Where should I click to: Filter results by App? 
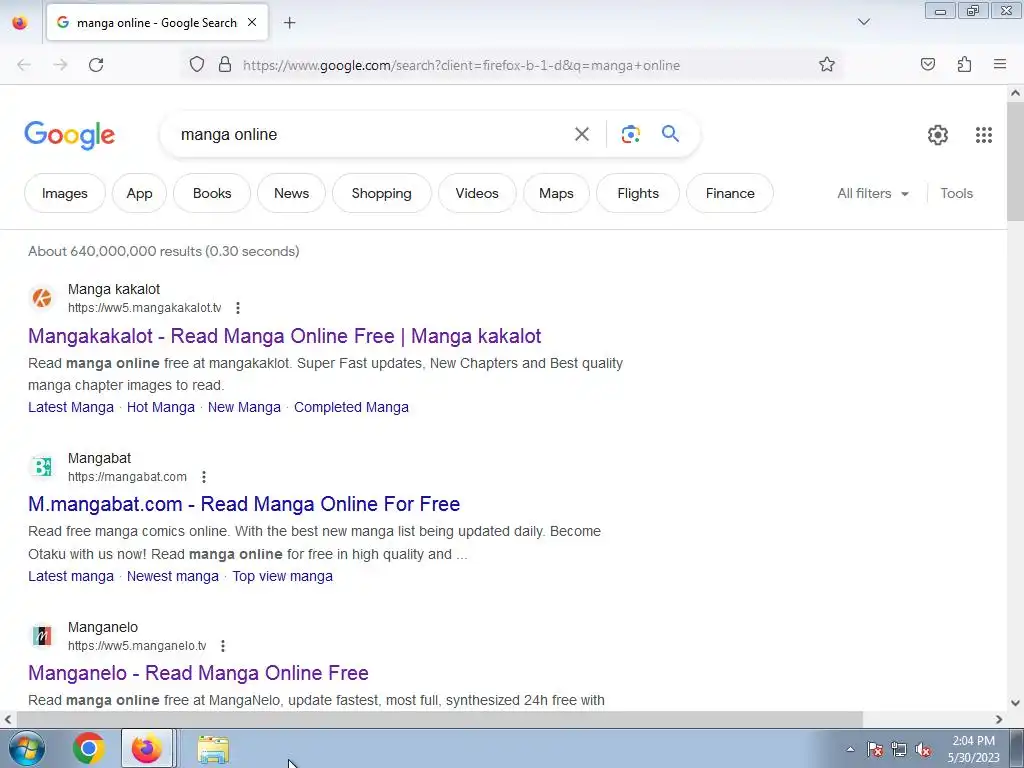(139, 193)
